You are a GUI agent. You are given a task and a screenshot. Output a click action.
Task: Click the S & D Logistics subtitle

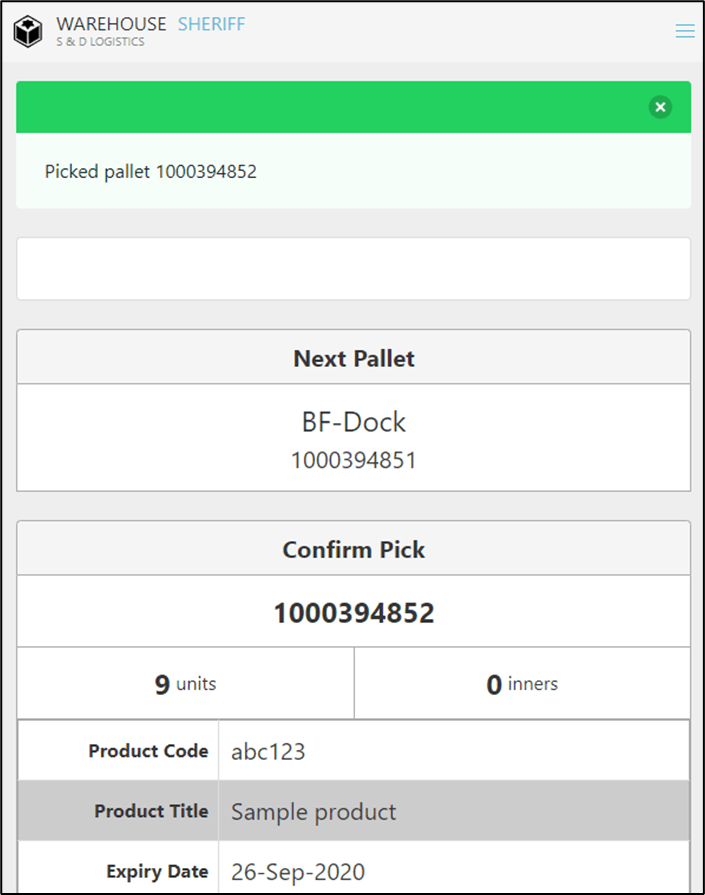click(100, 42)
